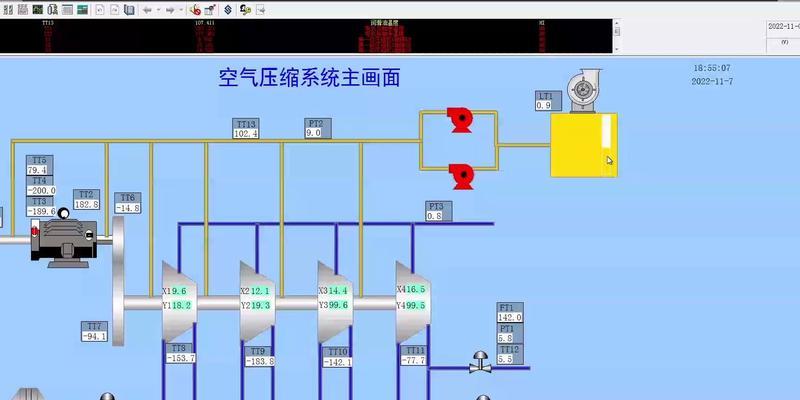Click the page with left-arrow icon
This screenshot has height=400, width=800.
click(x=100, y=10)
